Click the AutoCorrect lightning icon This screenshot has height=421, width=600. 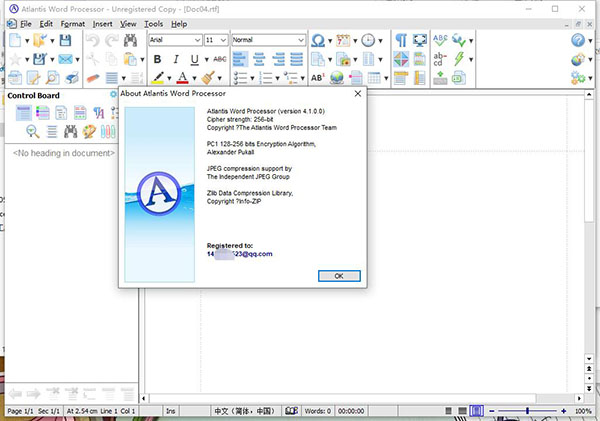459,59
